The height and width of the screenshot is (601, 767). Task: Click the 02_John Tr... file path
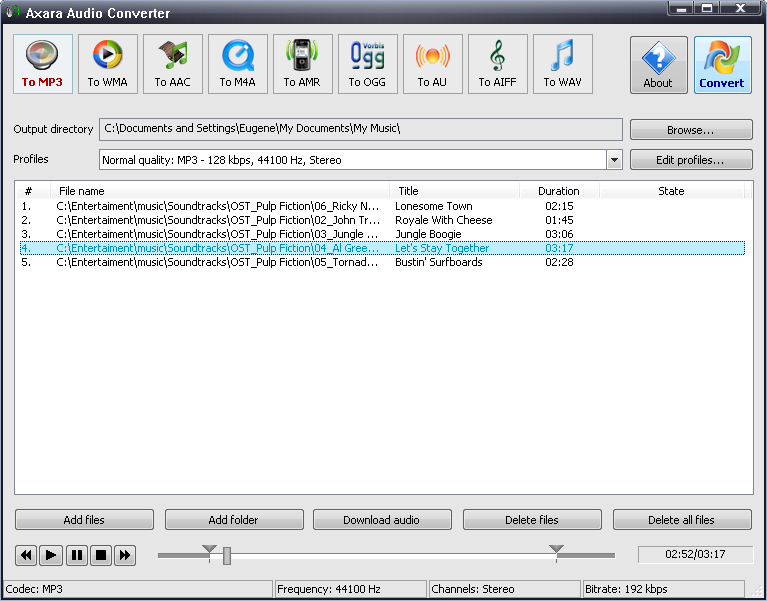tap(218, 220)
